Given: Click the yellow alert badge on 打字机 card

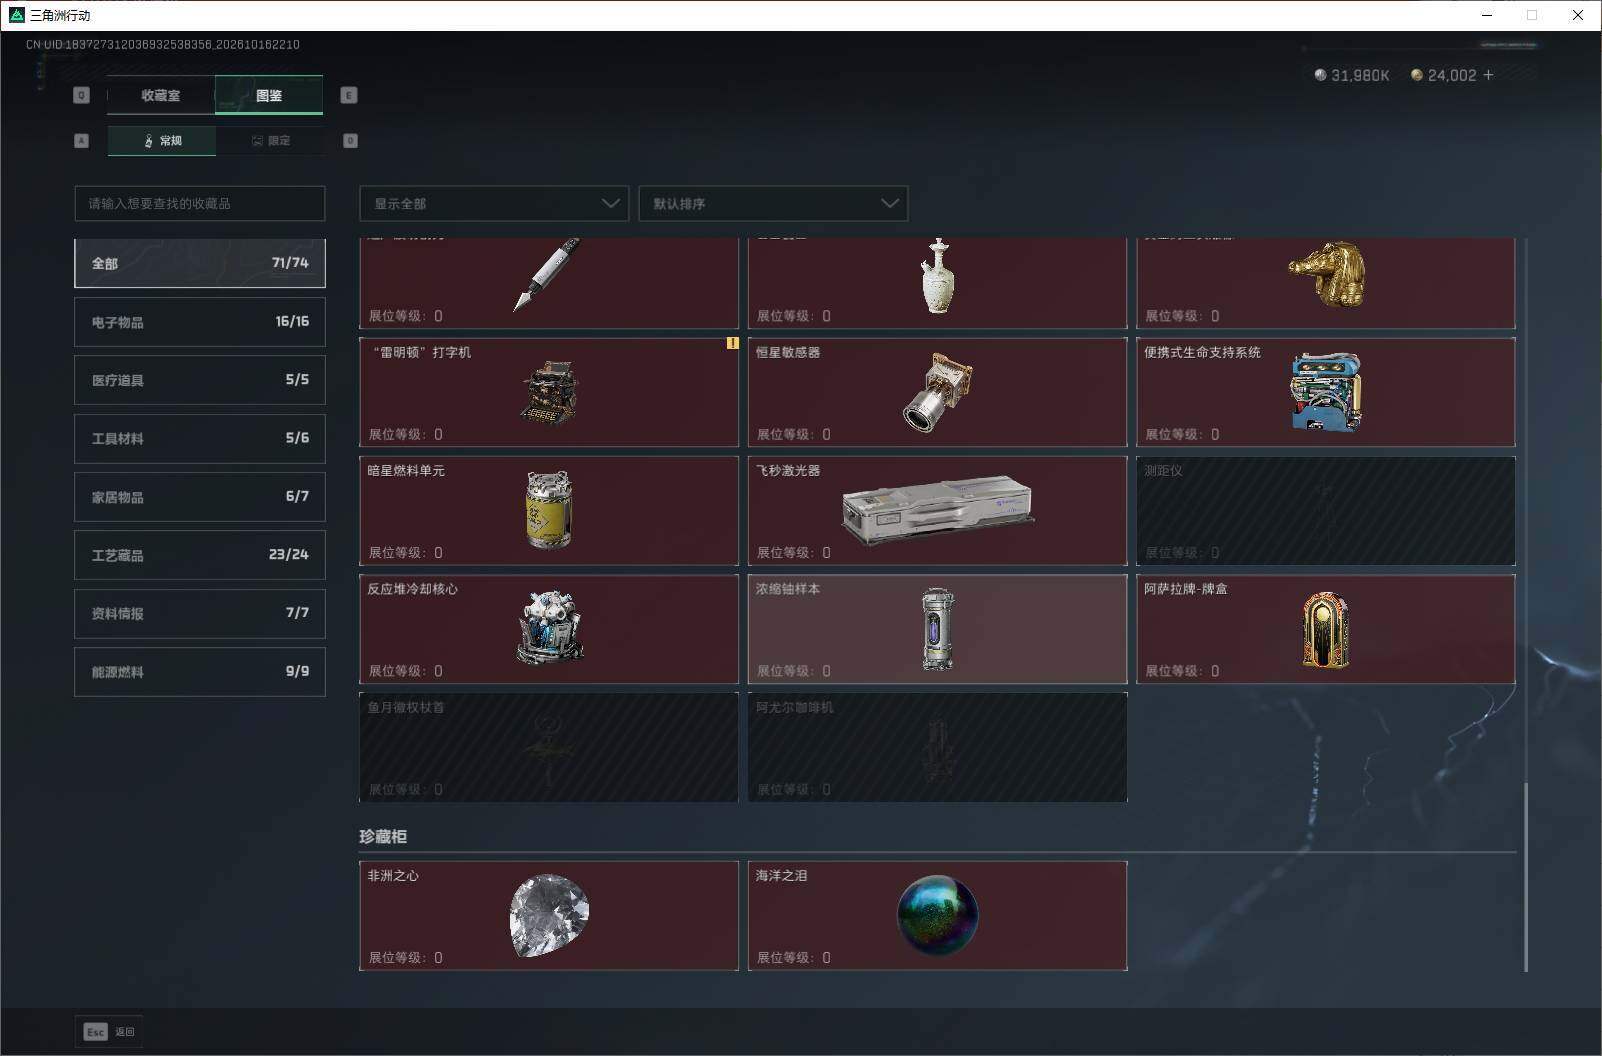Looking at the screenshot, I should point(732,343).
